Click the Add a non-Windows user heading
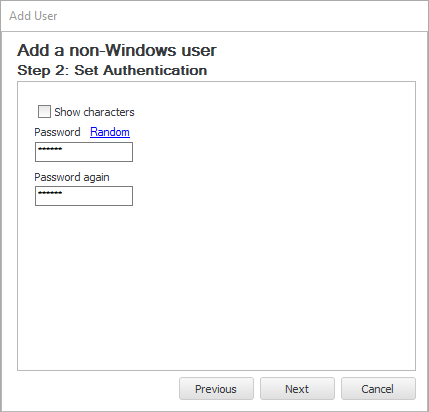This screenshot has width=429, height=412. pyautogui.click(x=117, y=50)
